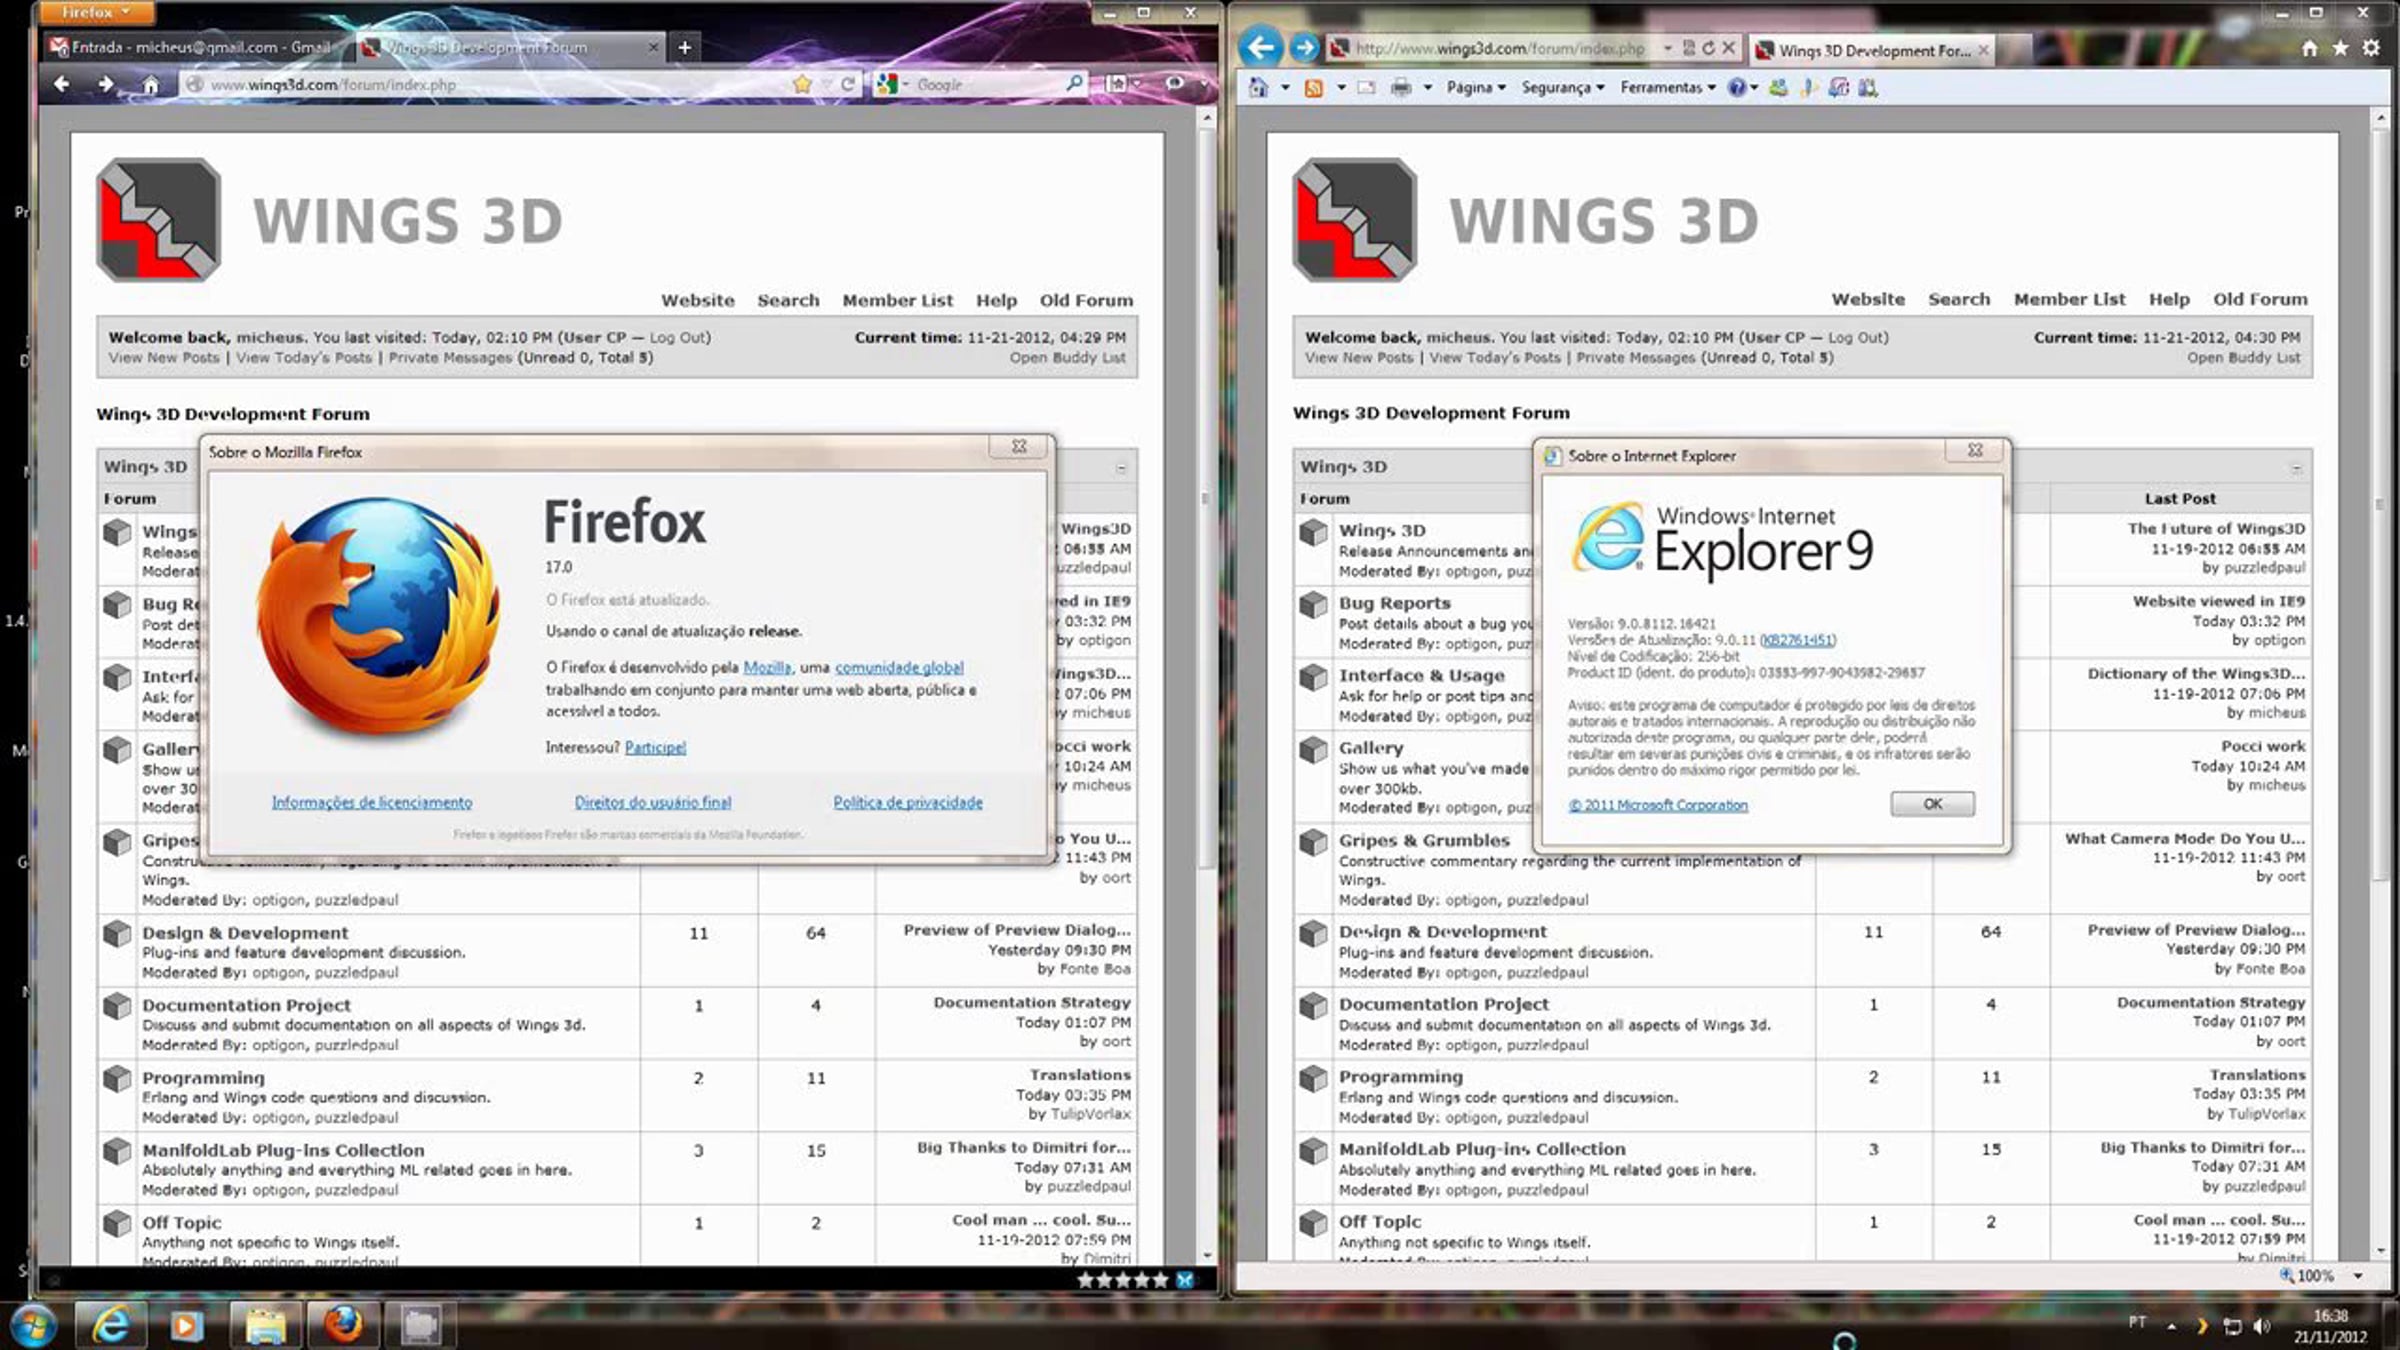
Task: Open the Segurança dropdown in IE
Action: pyautogui.click(x=1563, y=88)
